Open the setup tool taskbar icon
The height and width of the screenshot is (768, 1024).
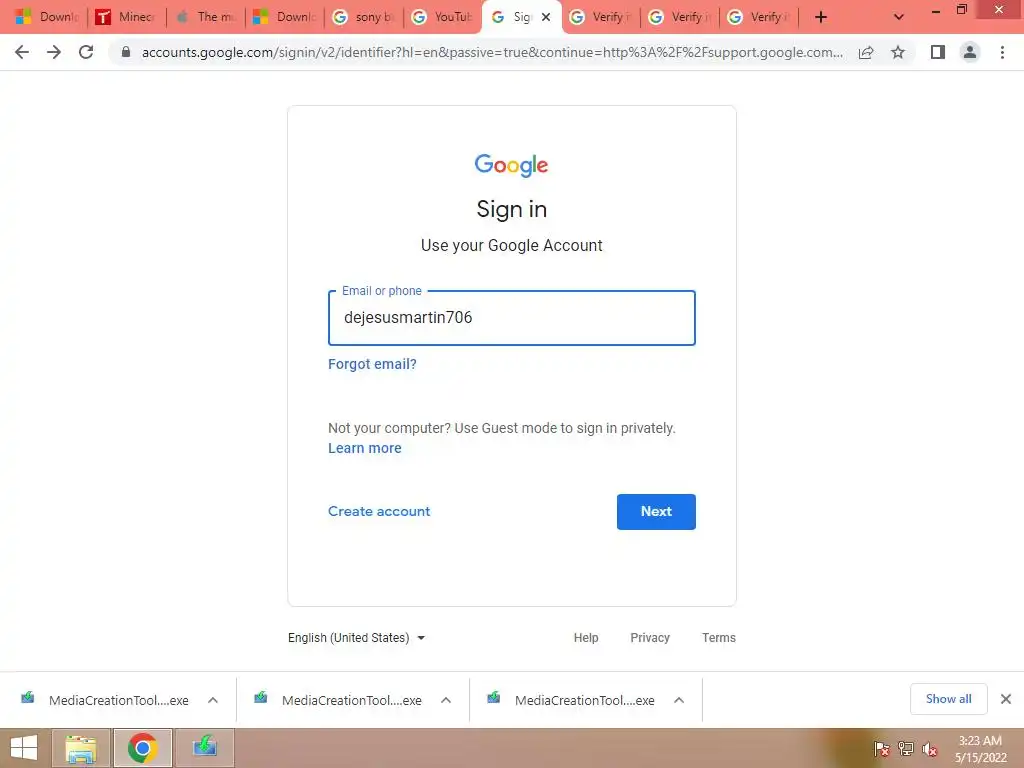(204, 748)
